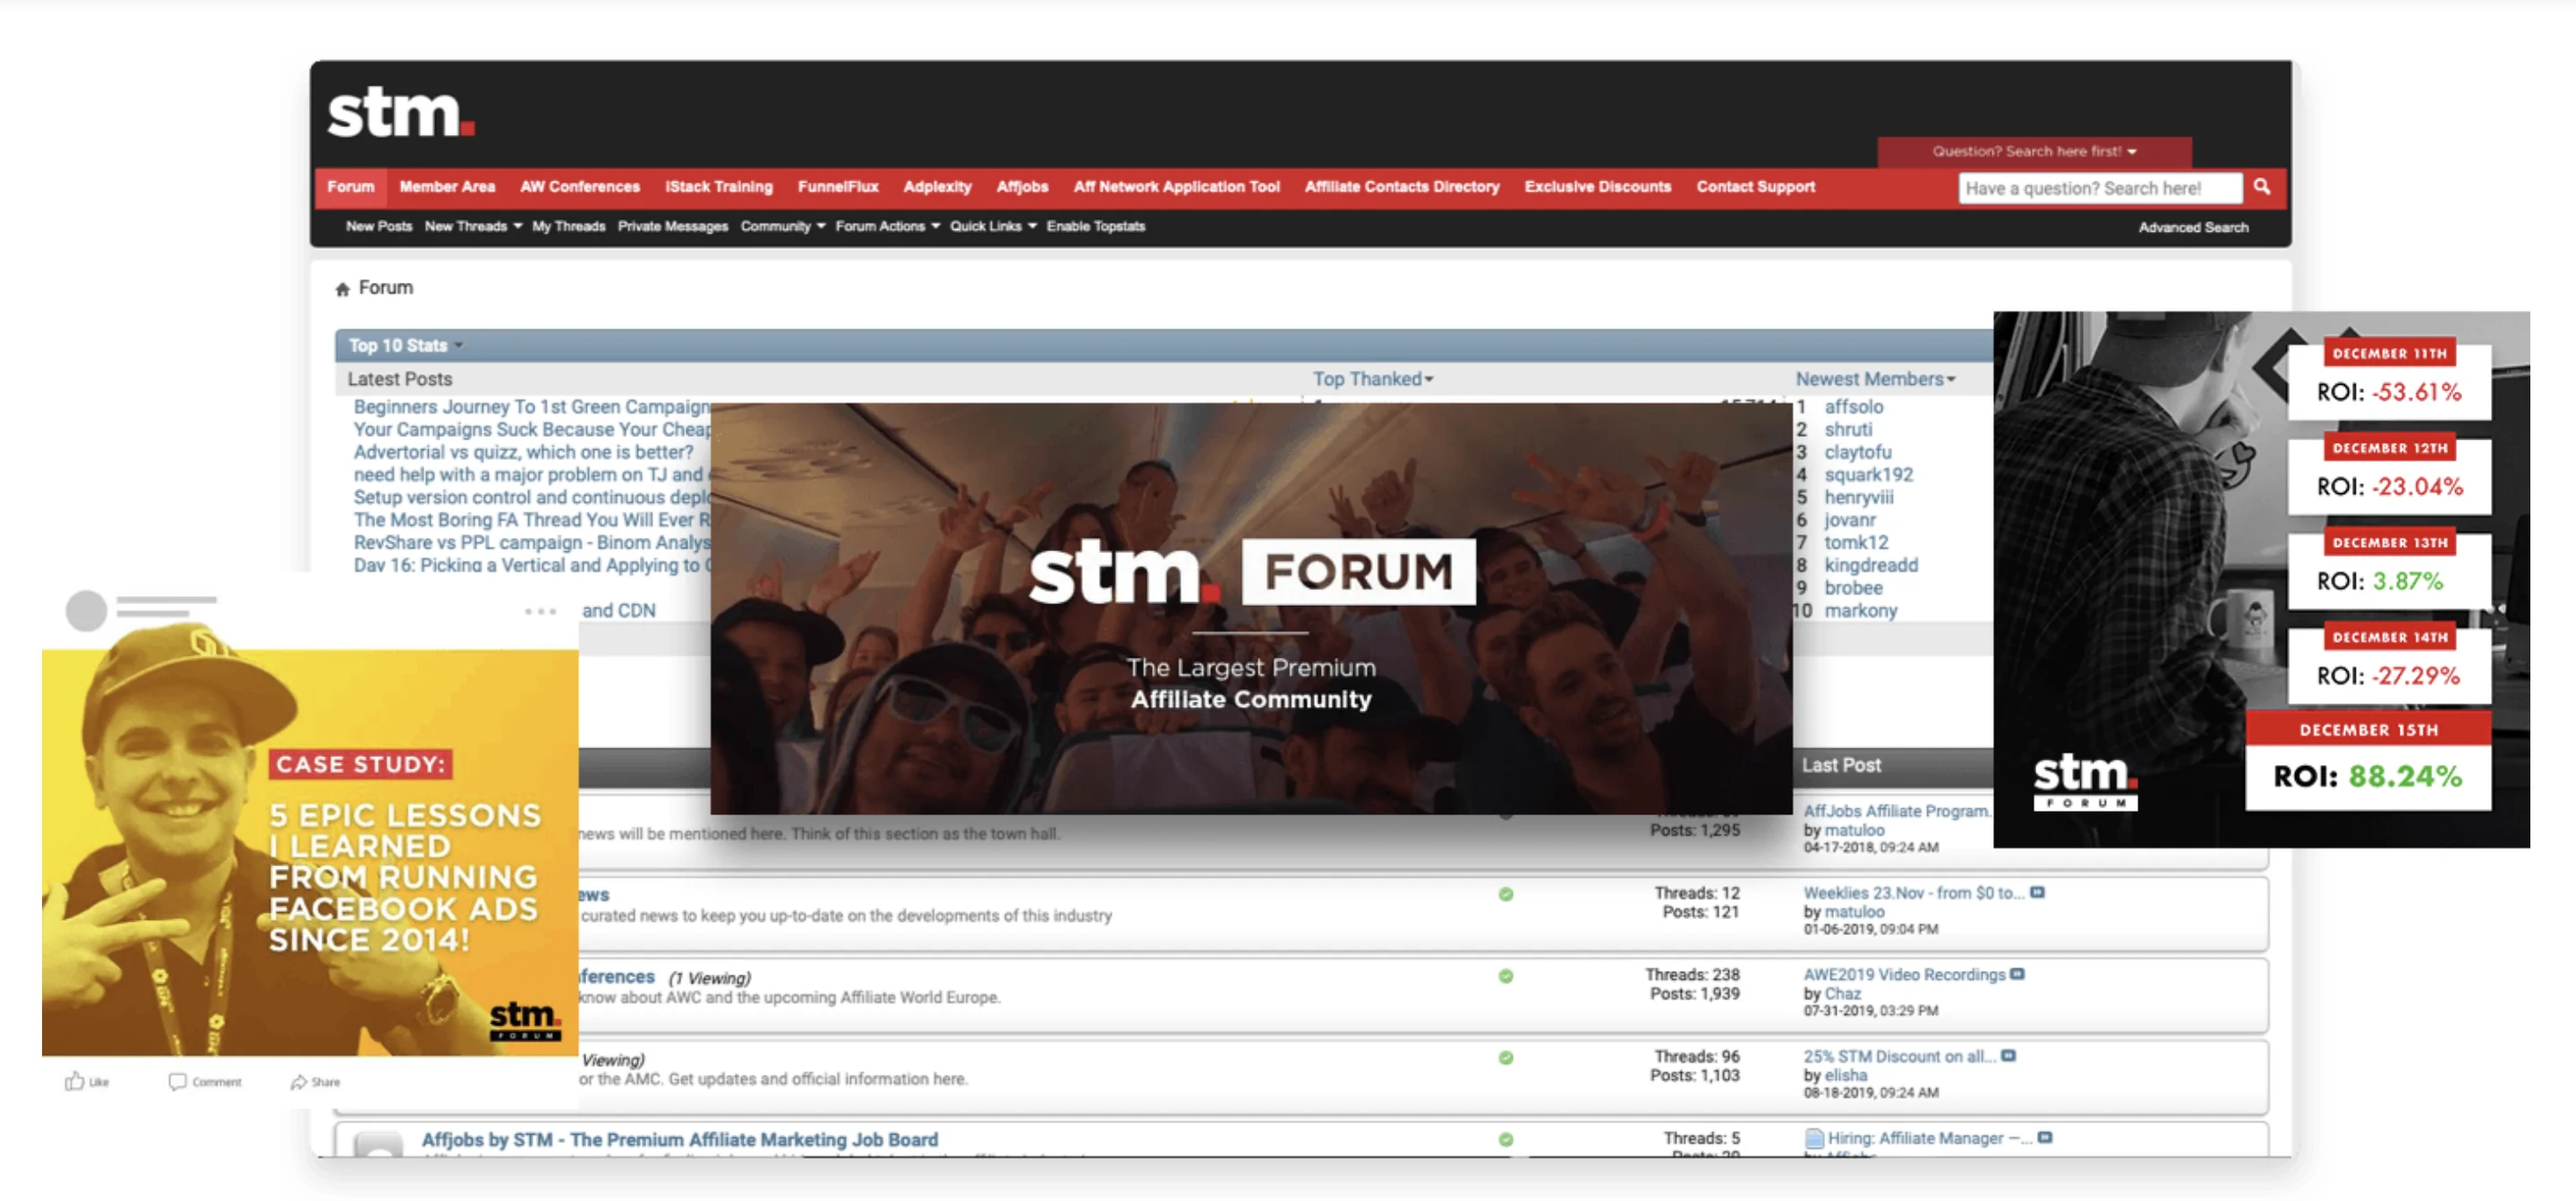The width and height of the screenshot is (2576, 1201).
Task: Open Aff Network Application Tool
Action: (x=1176, y=187)
